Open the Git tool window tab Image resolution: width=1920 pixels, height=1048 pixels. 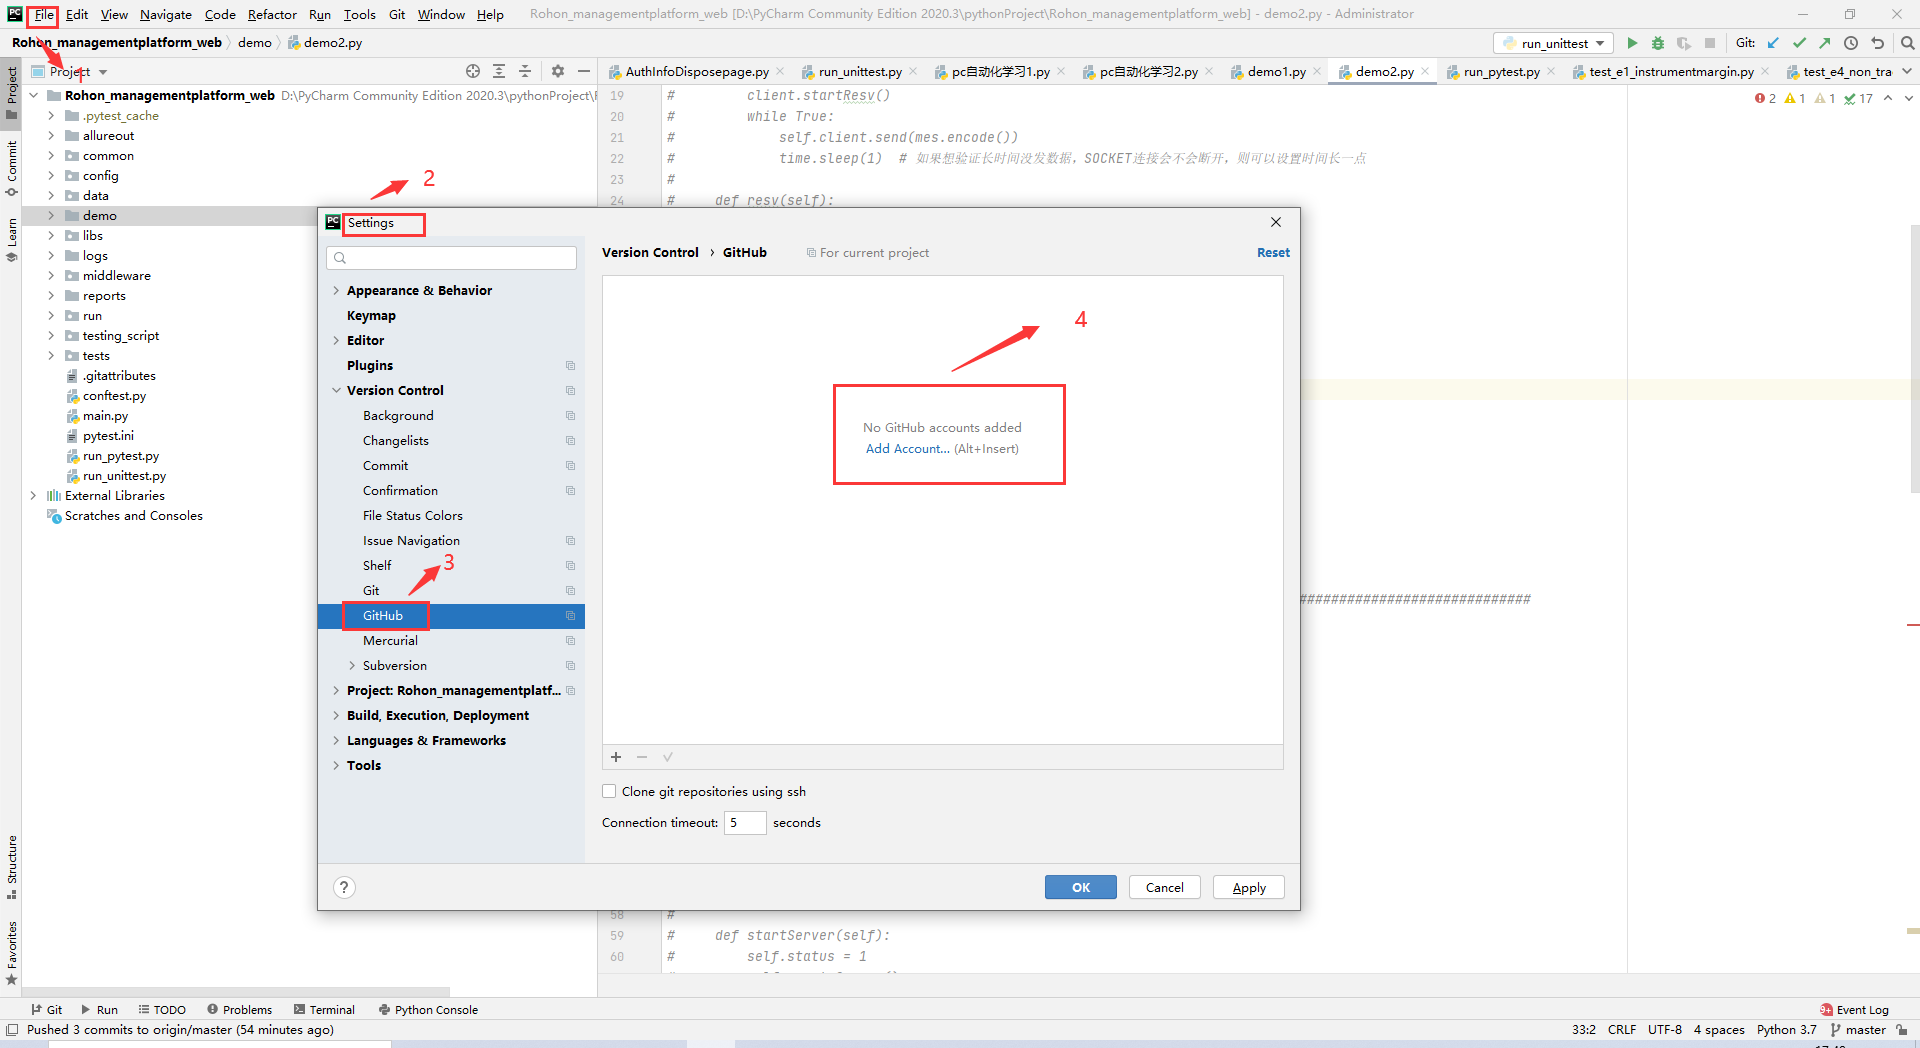tap(47, 1010)
